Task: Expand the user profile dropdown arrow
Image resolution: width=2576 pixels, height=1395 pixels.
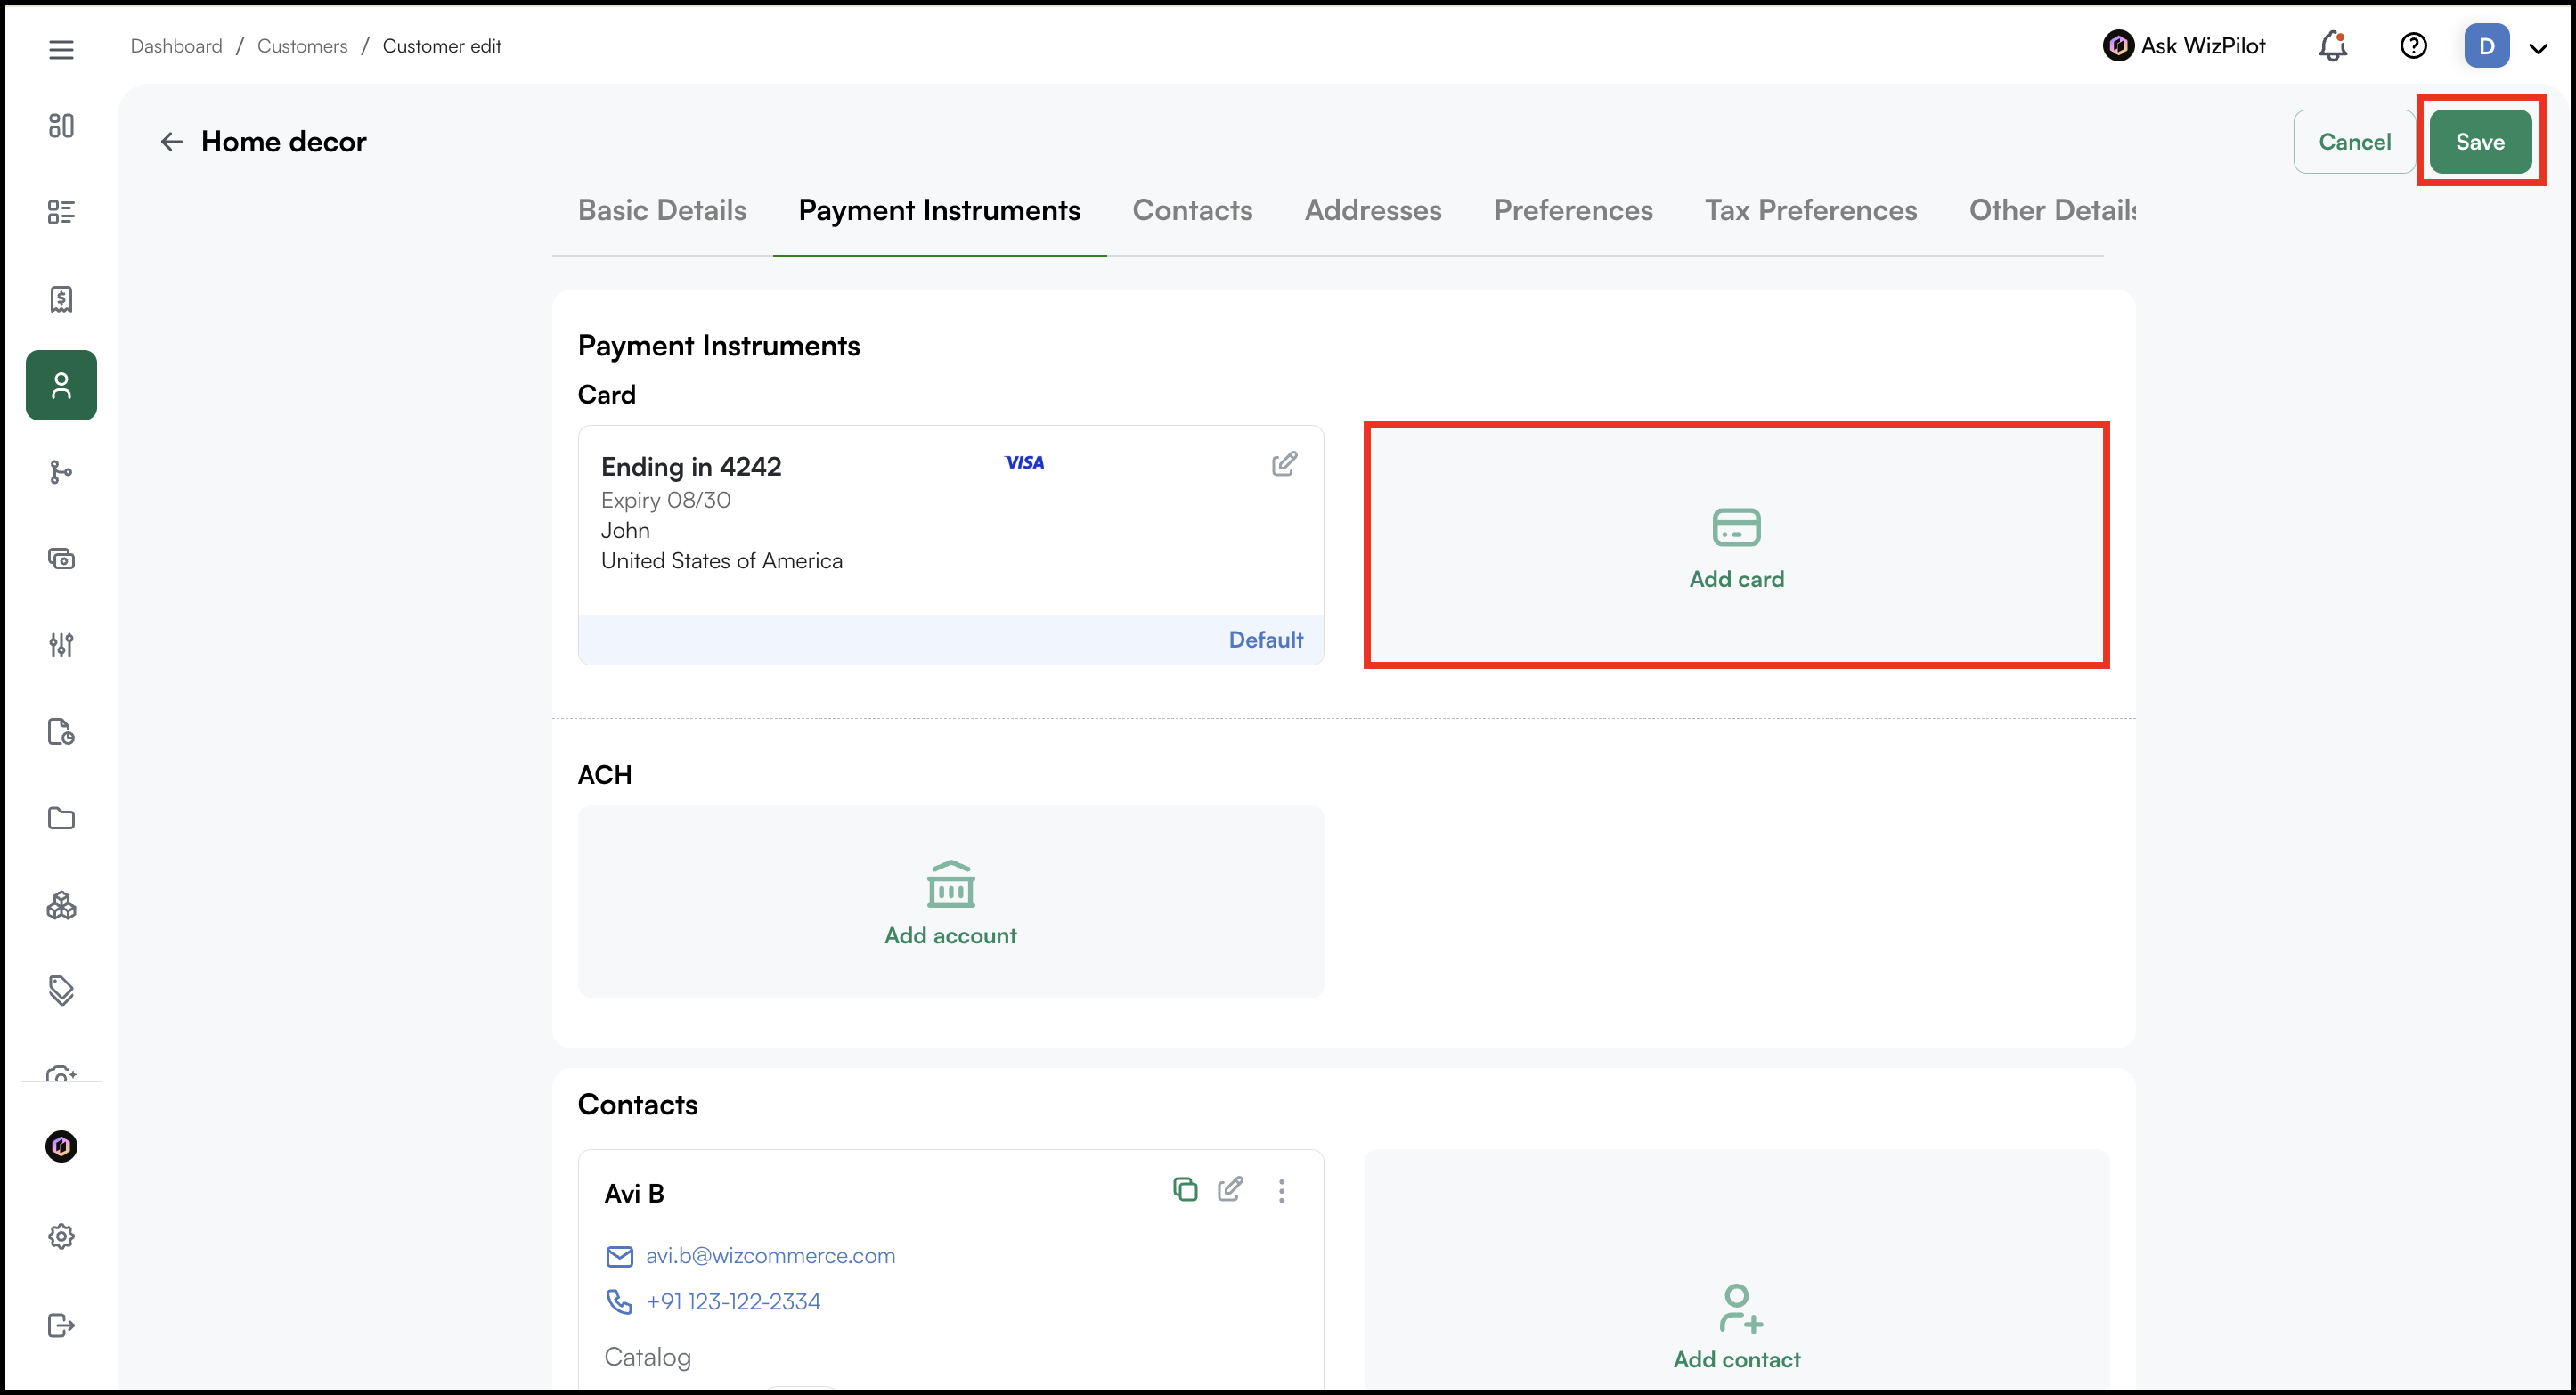Action: (x=2538, y=48)
